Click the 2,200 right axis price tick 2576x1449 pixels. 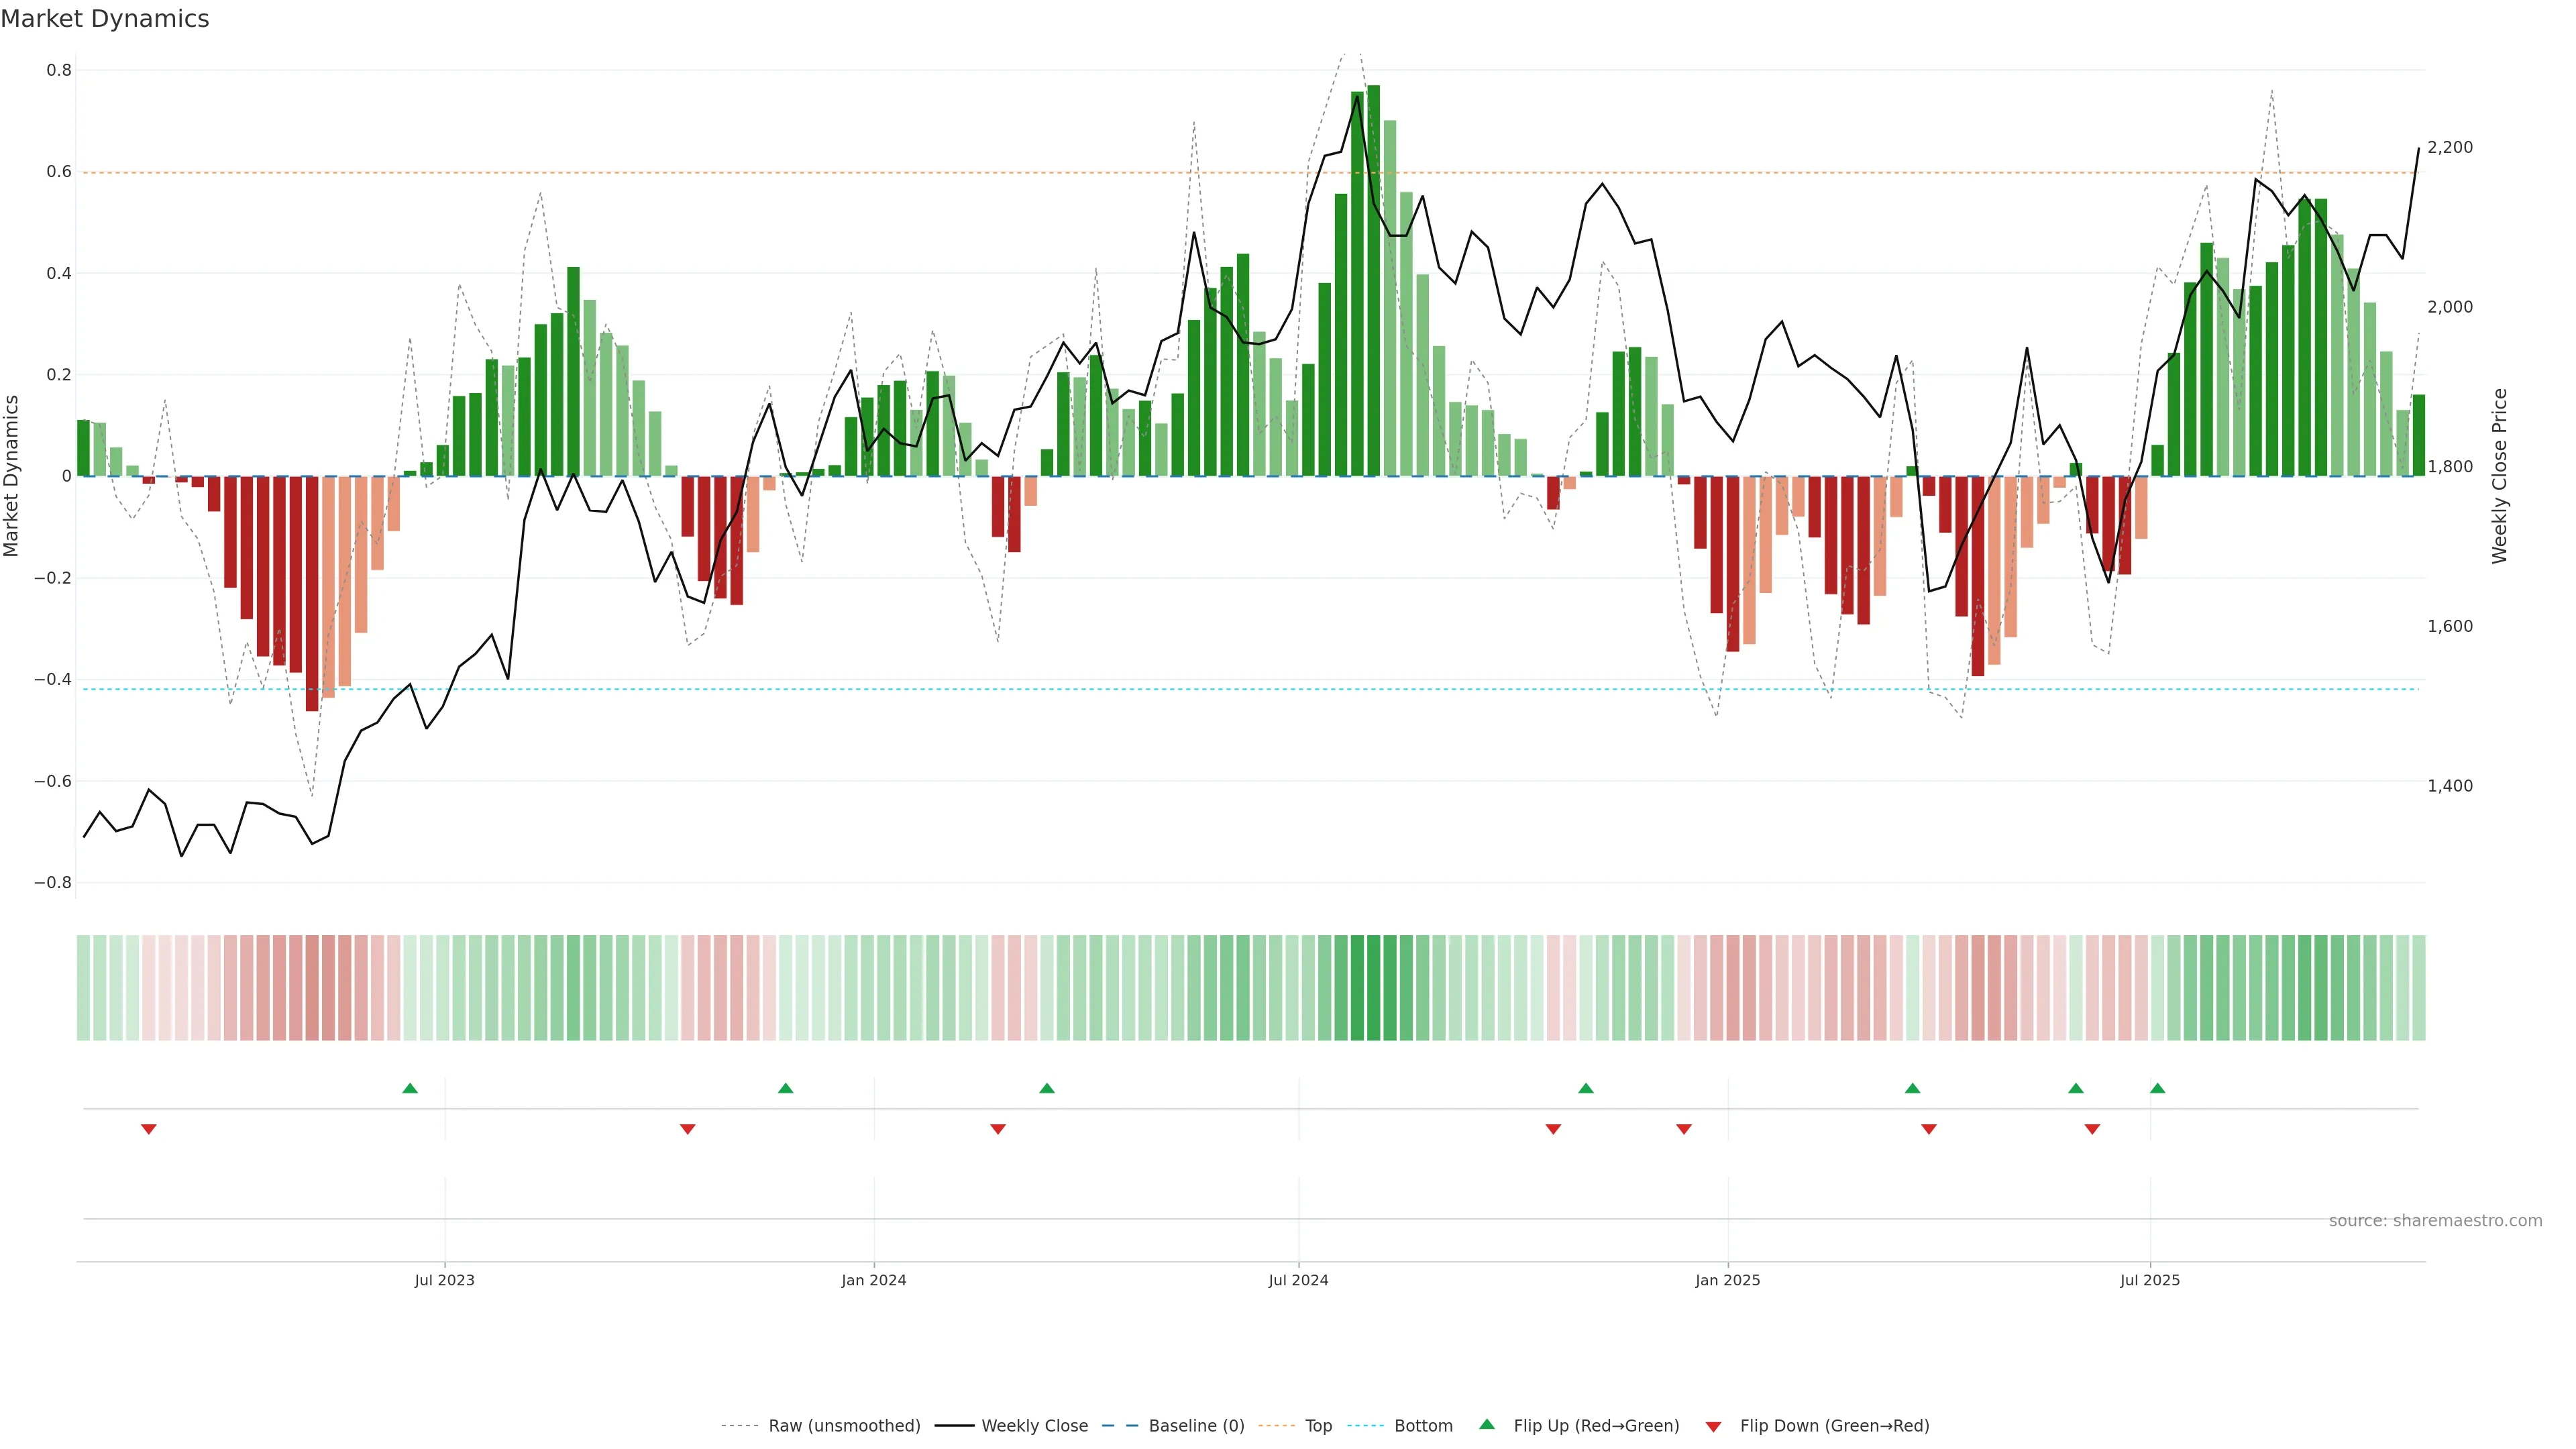pyautogui.click(x=2450, y=147)
